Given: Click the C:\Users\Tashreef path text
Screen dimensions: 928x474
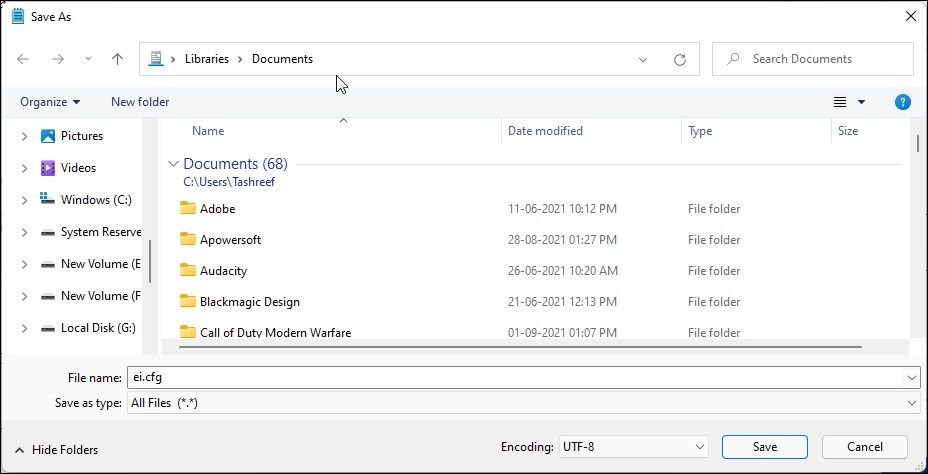Looking at the screenshot, I should tap(229, 182).
